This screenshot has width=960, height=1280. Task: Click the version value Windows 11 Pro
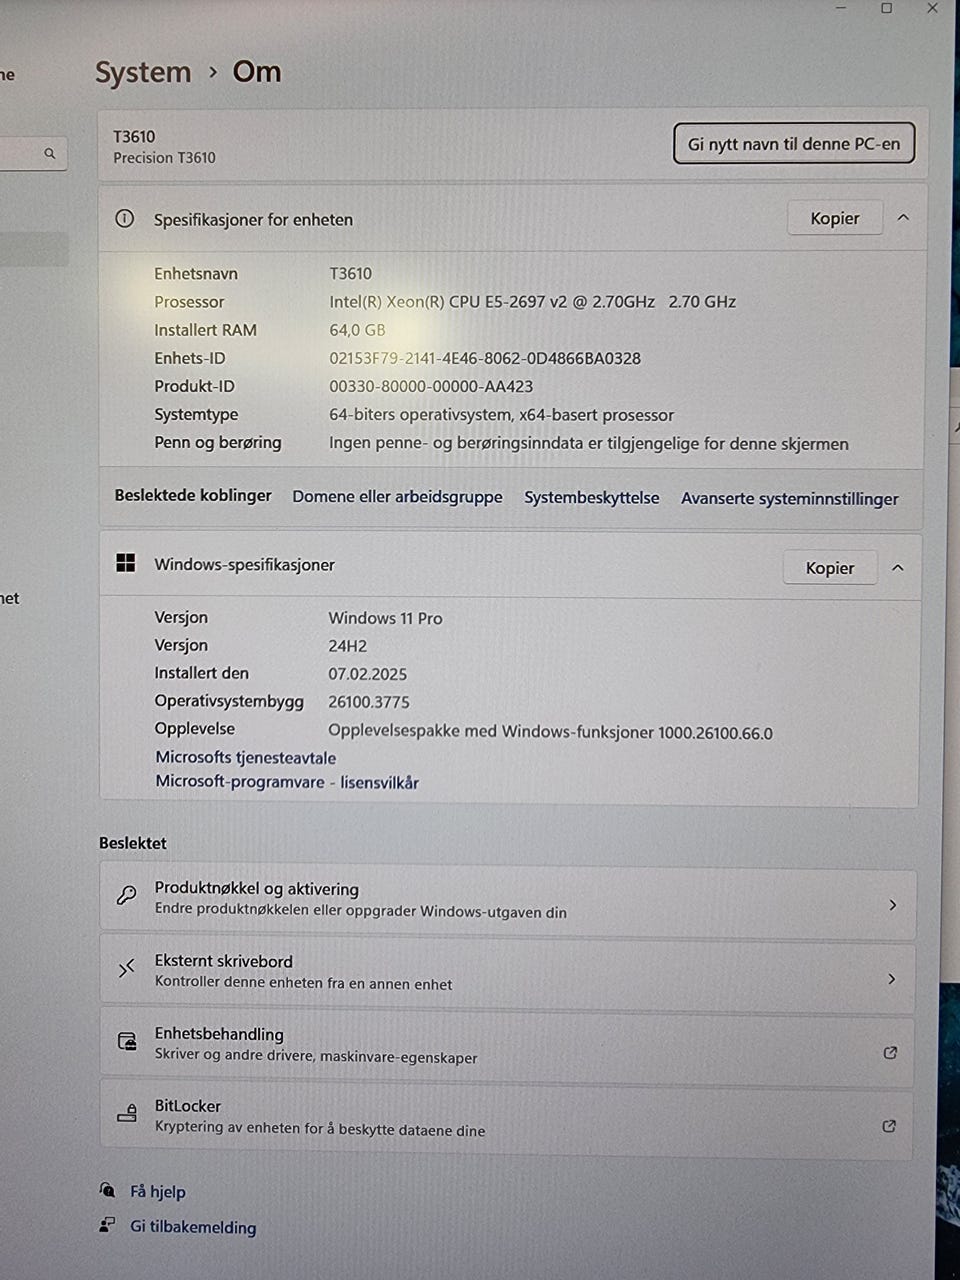tap(385, 618)
